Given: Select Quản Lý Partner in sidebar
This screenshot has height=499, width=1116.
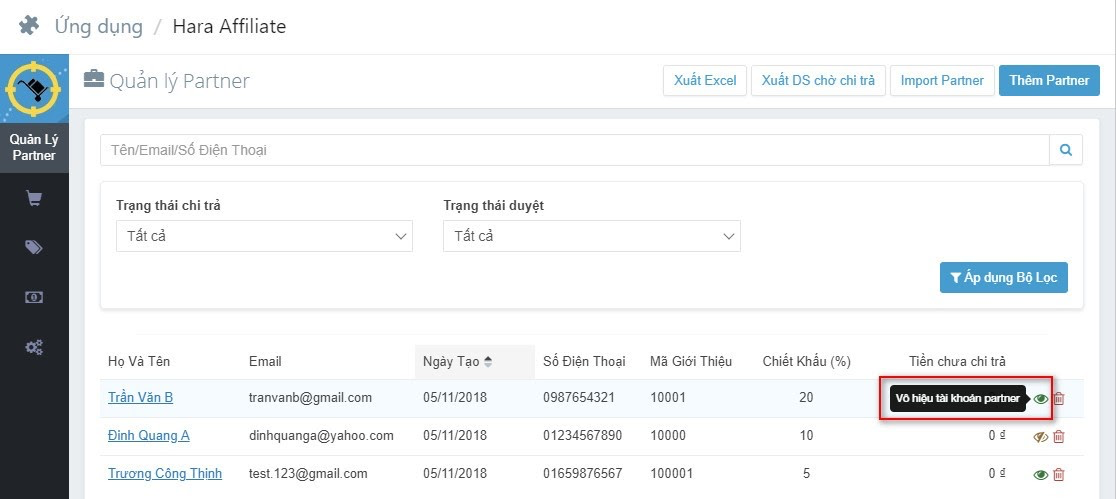Looking at the screenshot, I should [x=34, y=147].
